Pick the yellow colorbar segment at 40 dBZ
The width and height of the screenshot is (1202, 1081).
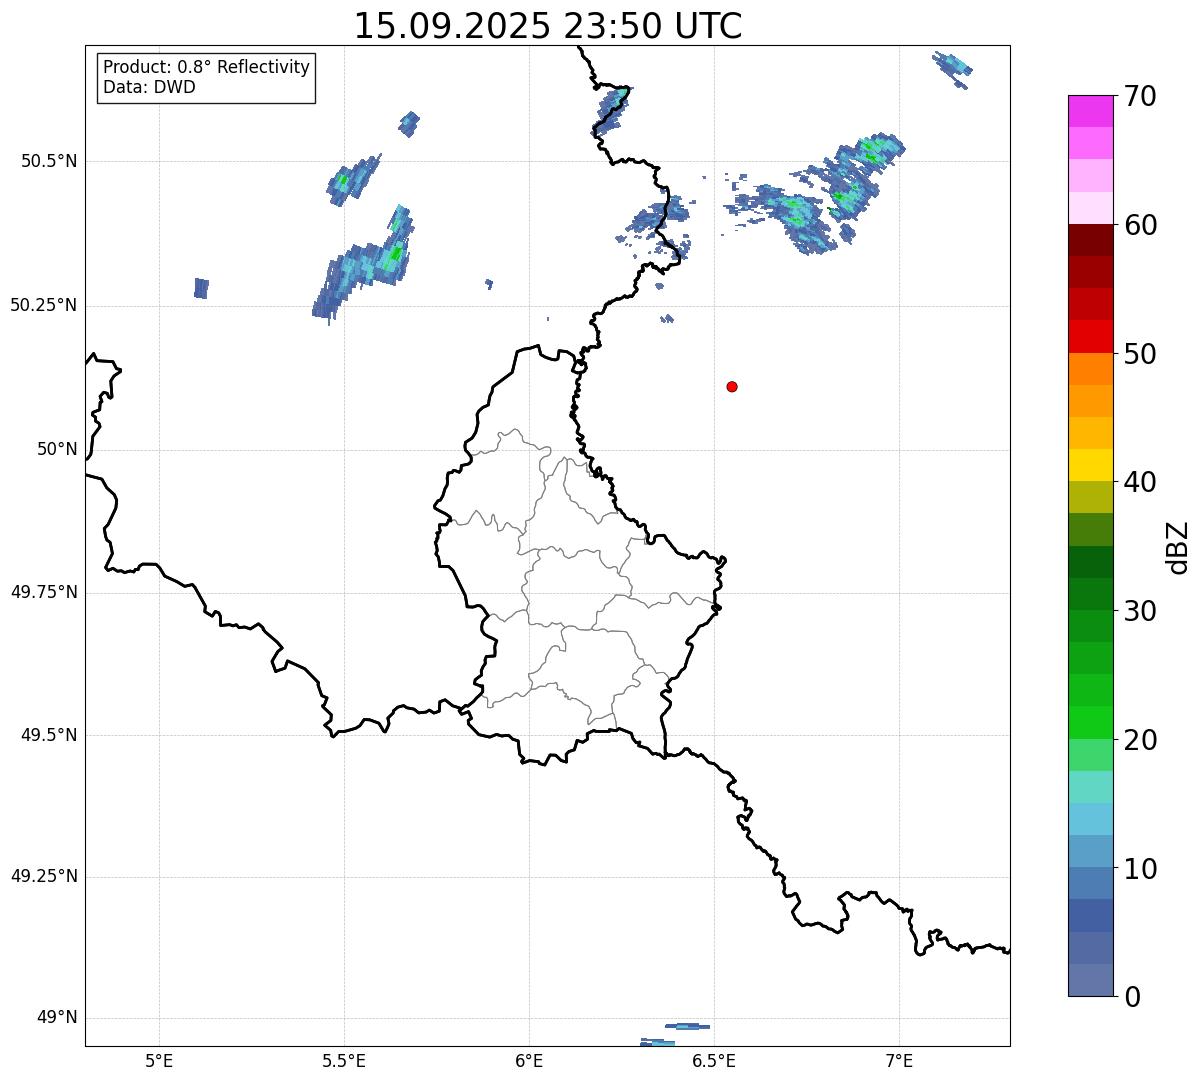point(1090,465)
